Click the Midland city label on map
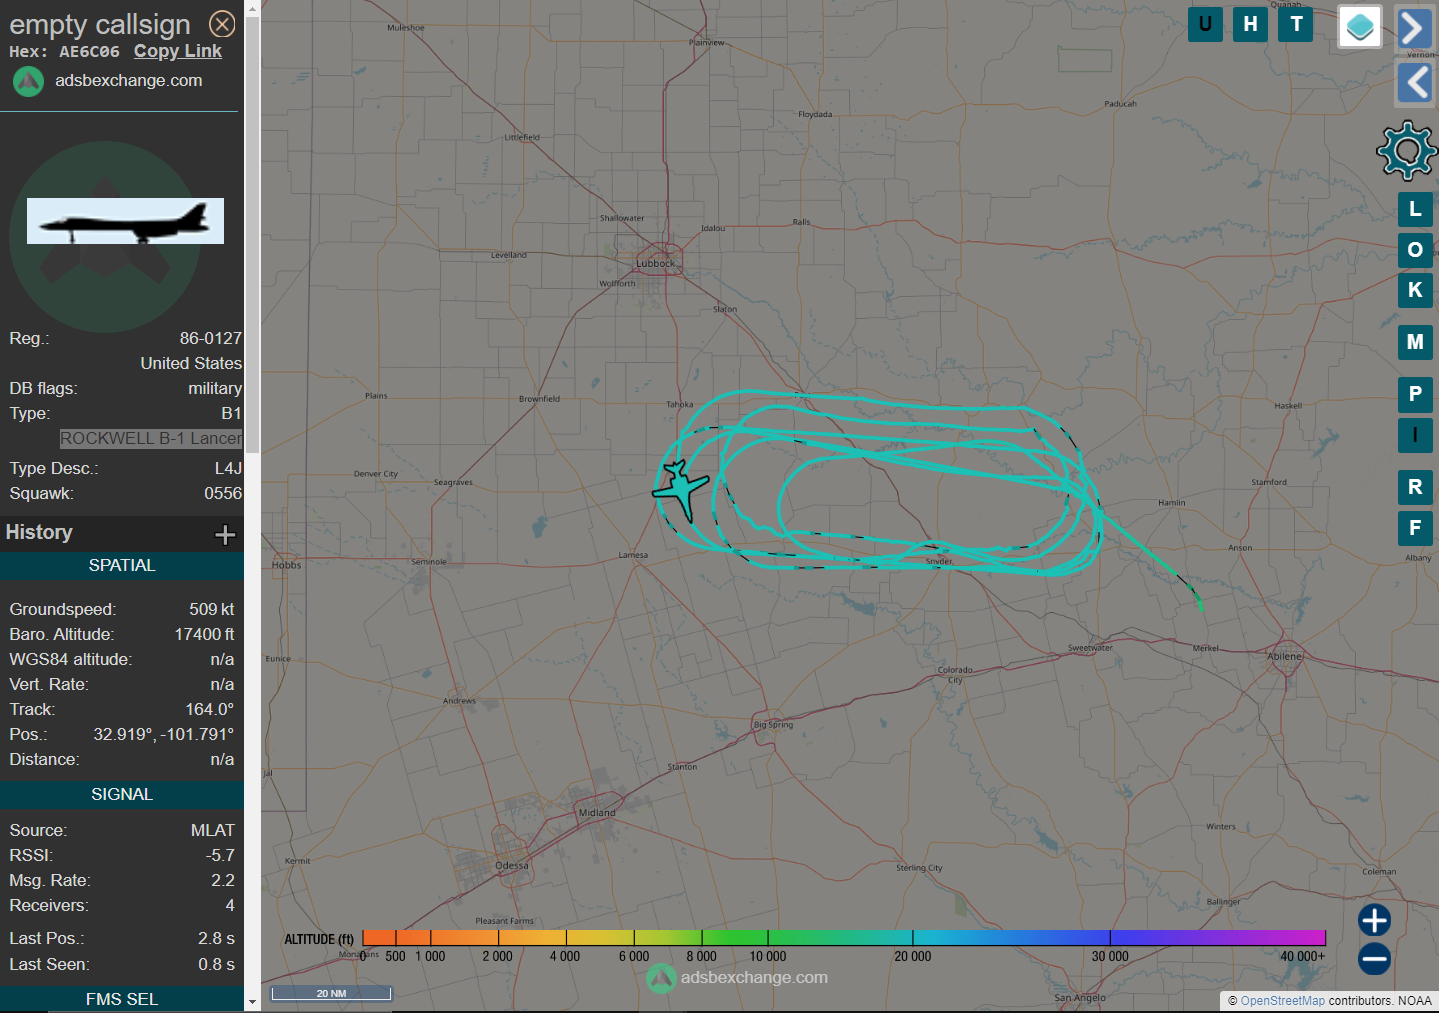1439x1013 pixels. [597, 813]
